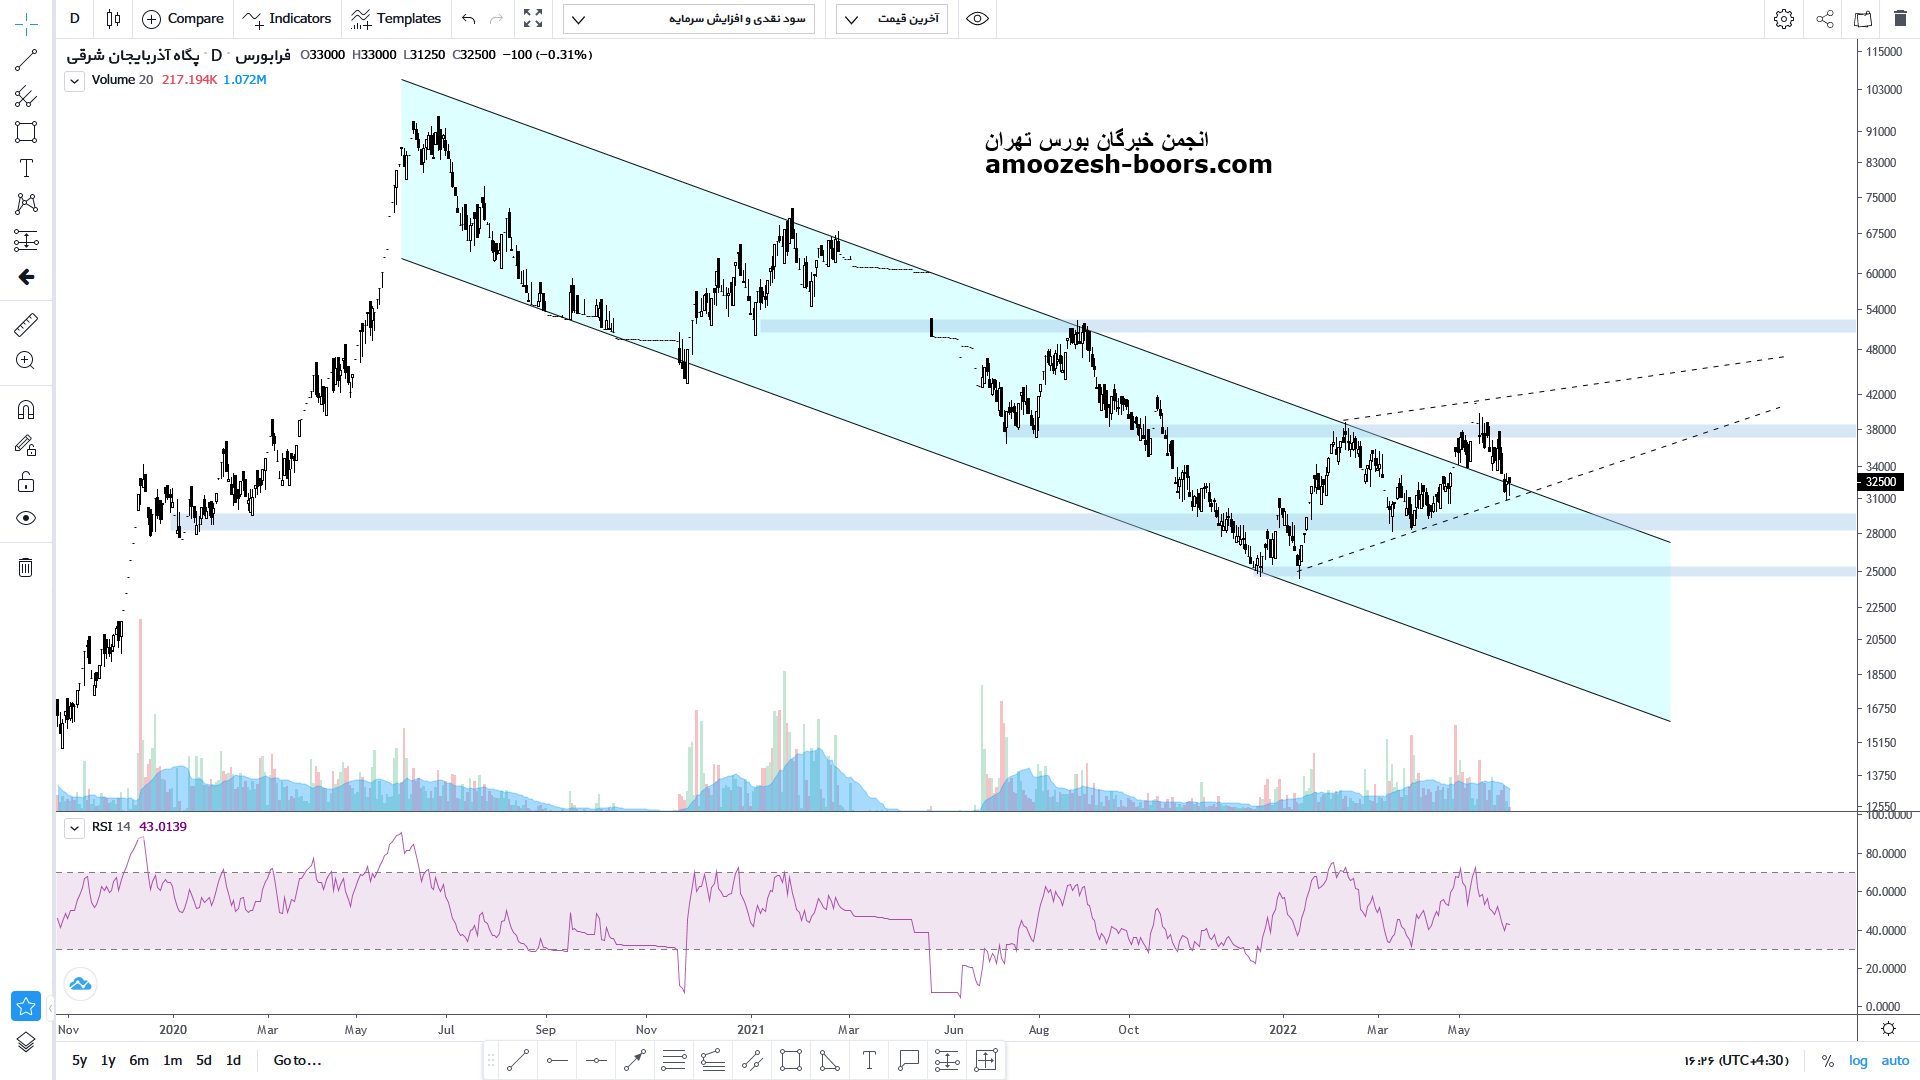Screen dimensions: 1920x1080
Task: Select the text annotation tool
Action: (x=26, y=168)
